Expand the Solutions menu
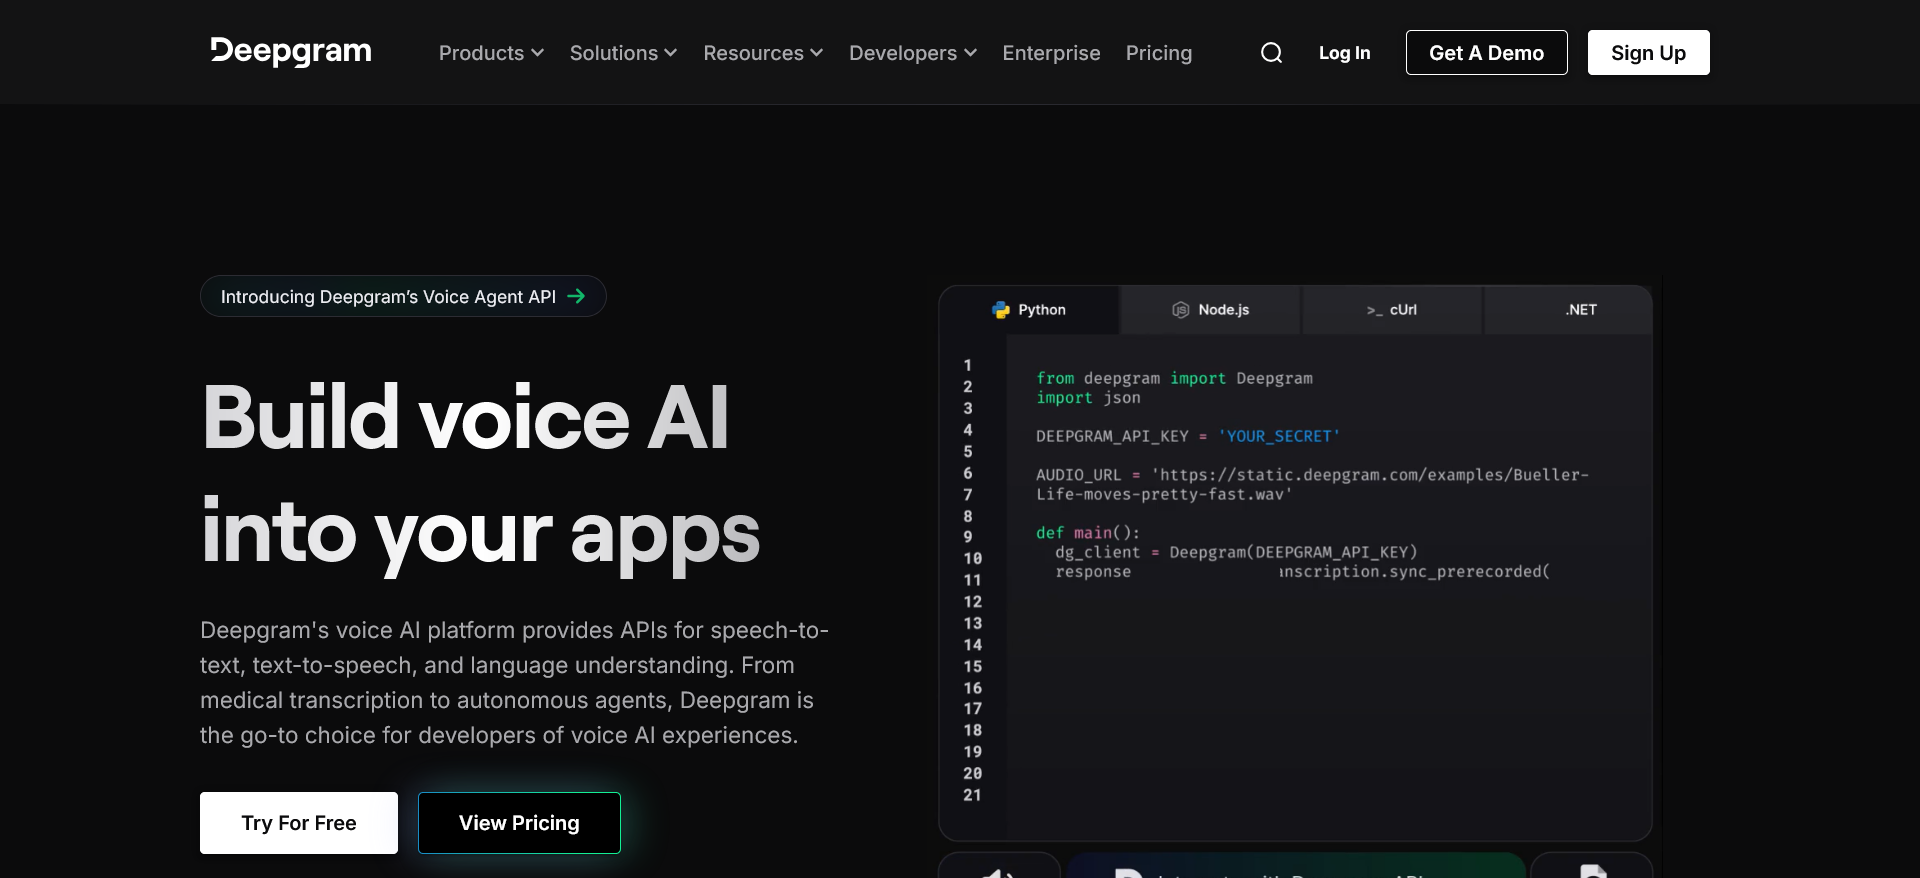 623,53
